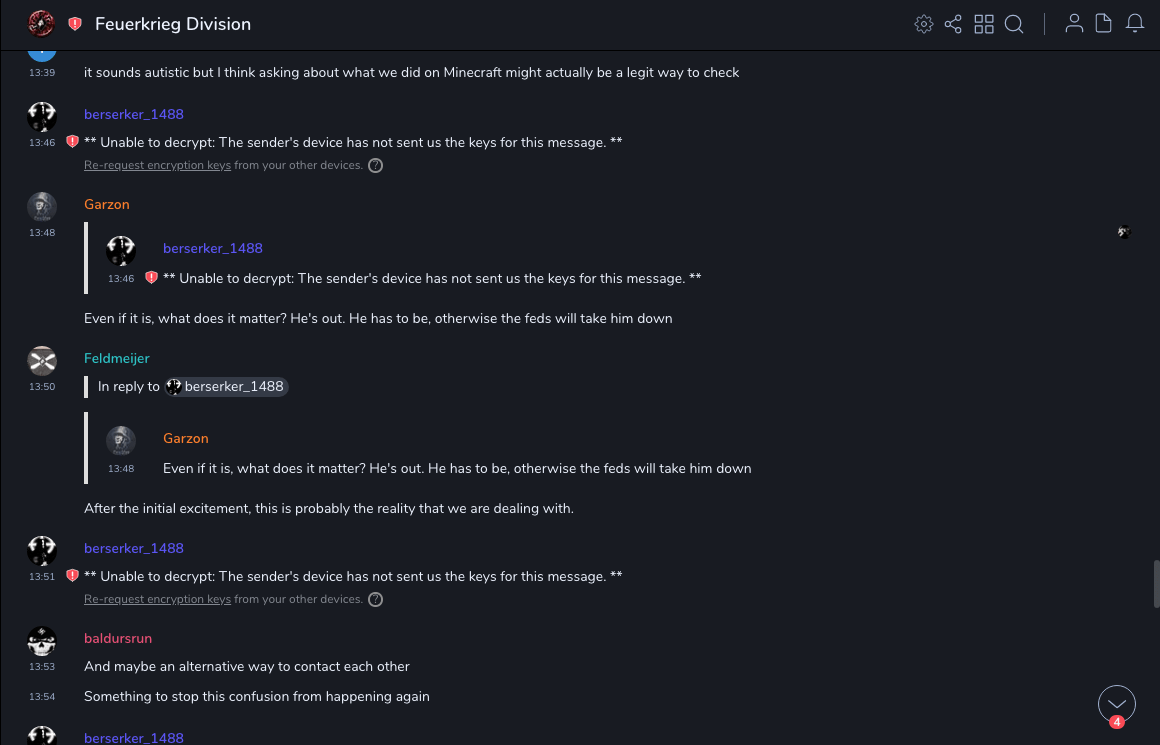Open the room avatar in header

pyautogui.click(x=41, y=24)
